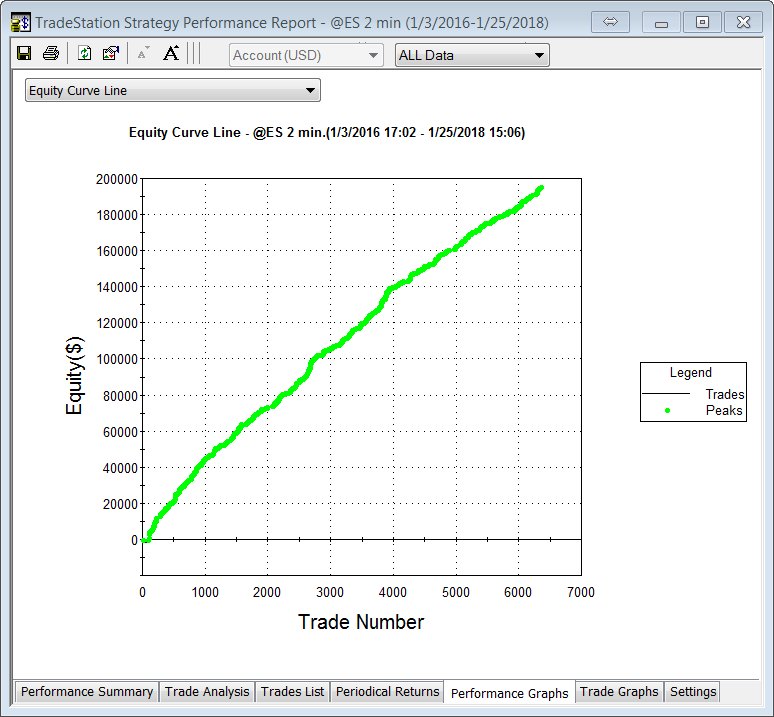Switch to the Performance Summary tab
Image resolution: width=774 pixels, height=717 pixels.
[87, 691]
